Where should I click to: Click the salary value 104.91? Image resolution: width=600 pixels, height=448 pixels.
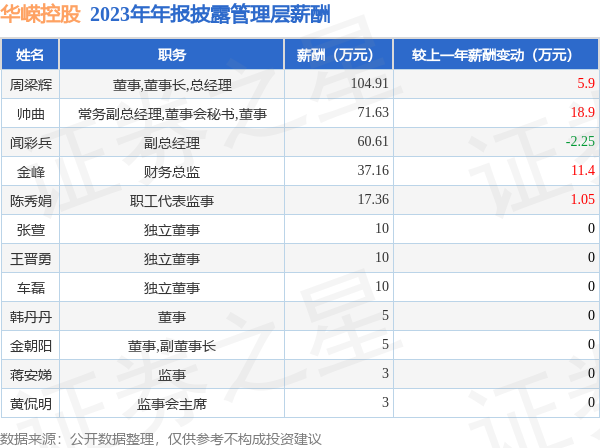tap(370, 83)
